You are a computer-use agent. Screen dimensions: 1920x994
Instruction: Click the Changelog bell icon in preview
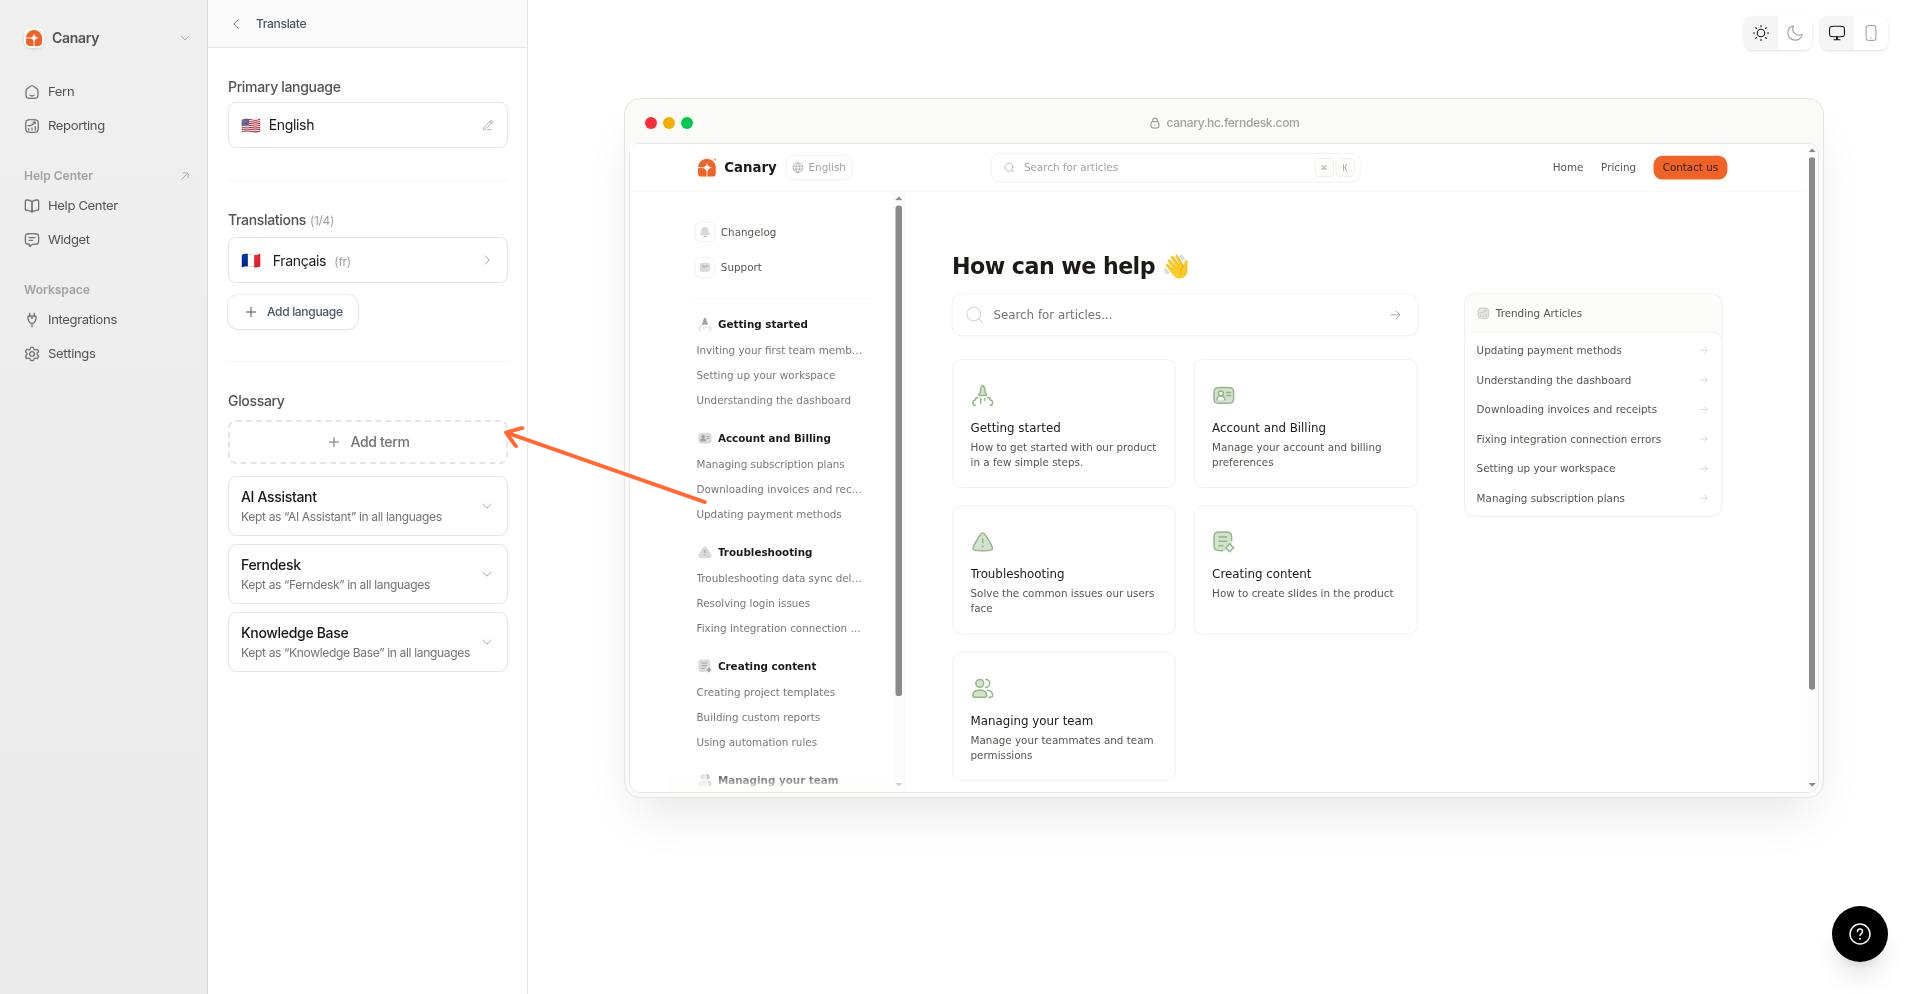pos(705,232)
